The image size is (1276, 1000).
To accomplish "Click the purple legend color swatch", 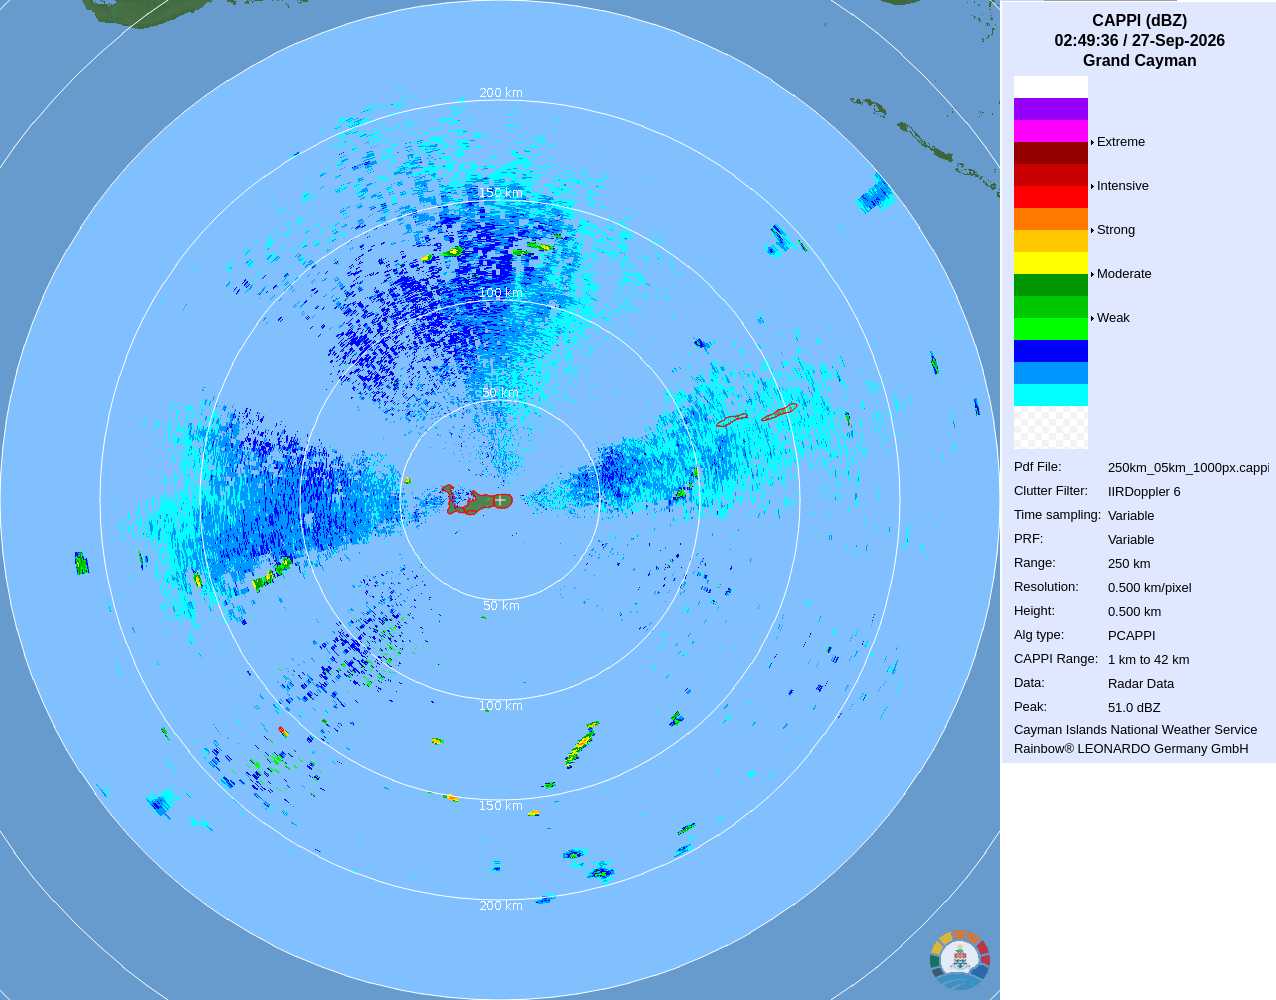I will pos(1051,109).
